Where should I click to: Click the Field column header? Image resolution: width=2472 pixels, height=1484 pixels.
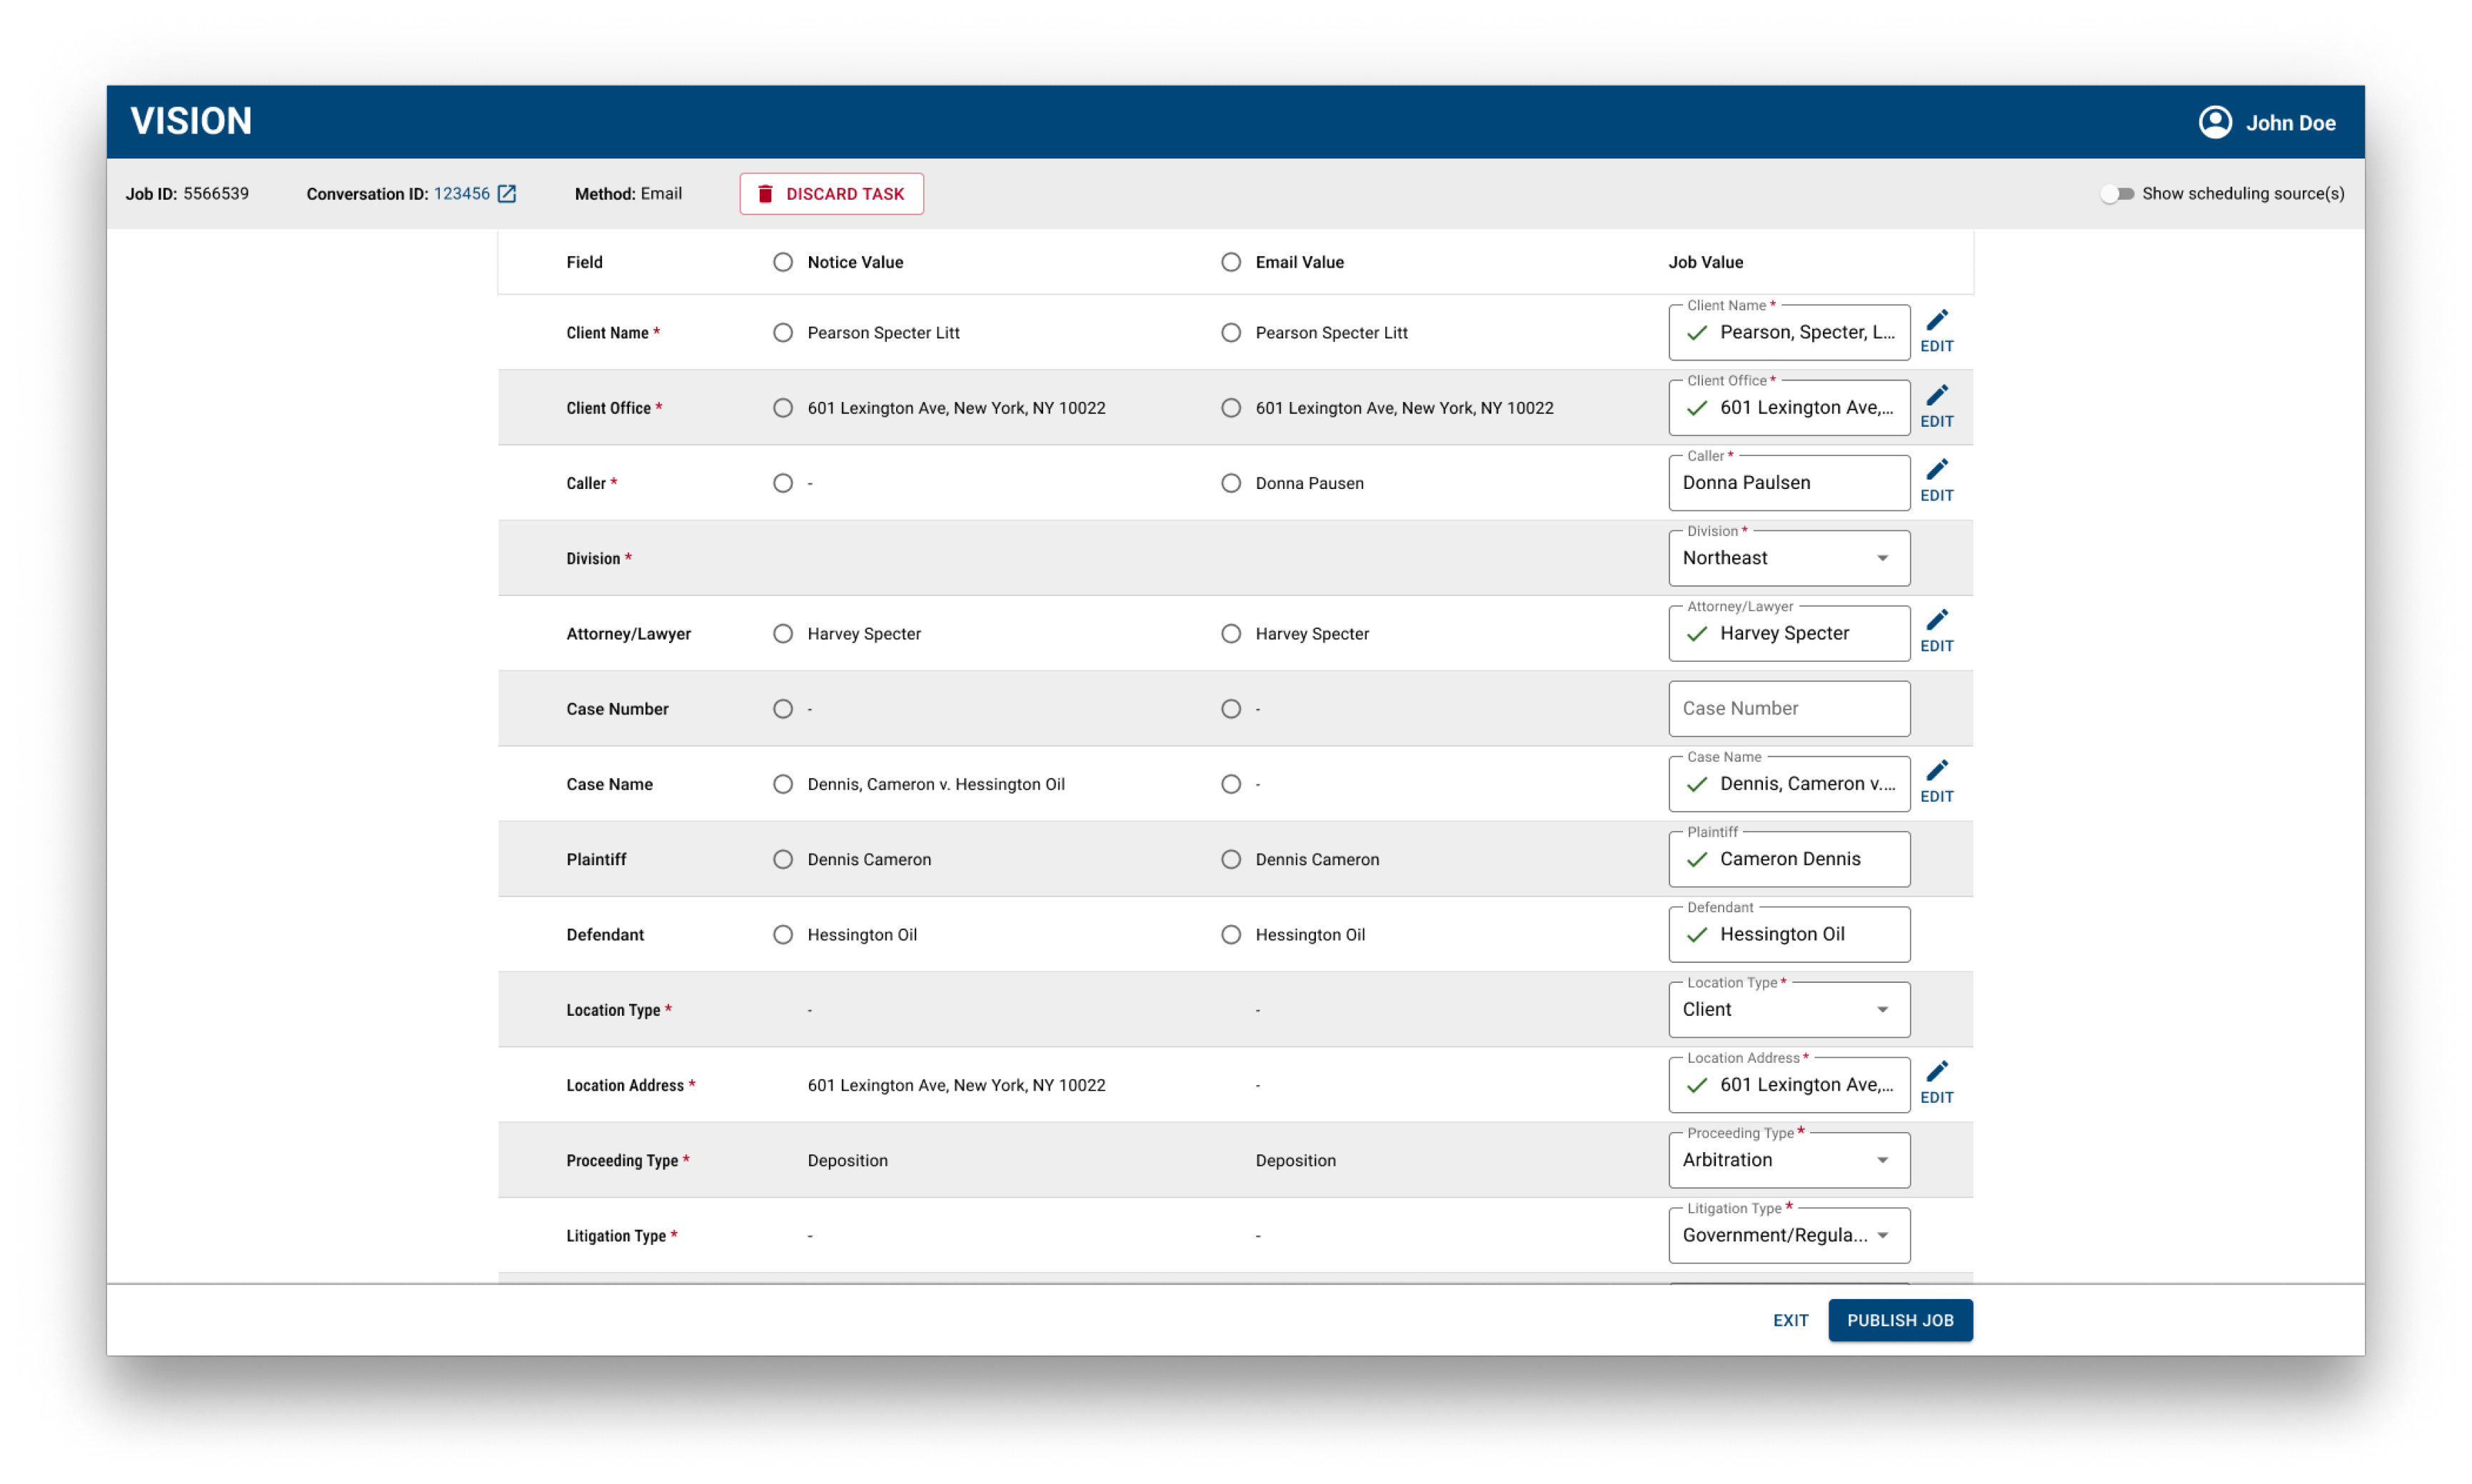coord(584,262)
